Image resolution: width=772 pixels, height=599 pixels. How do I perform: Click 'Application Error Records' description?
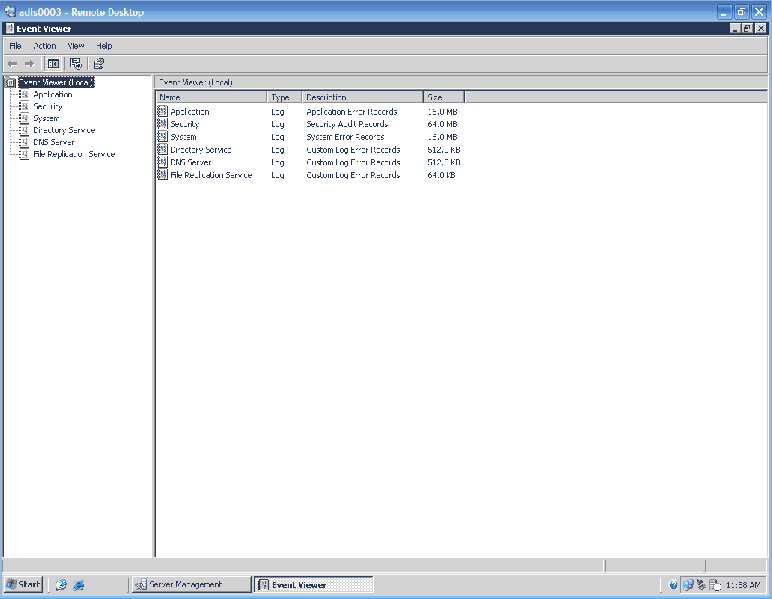pos(352,112)
